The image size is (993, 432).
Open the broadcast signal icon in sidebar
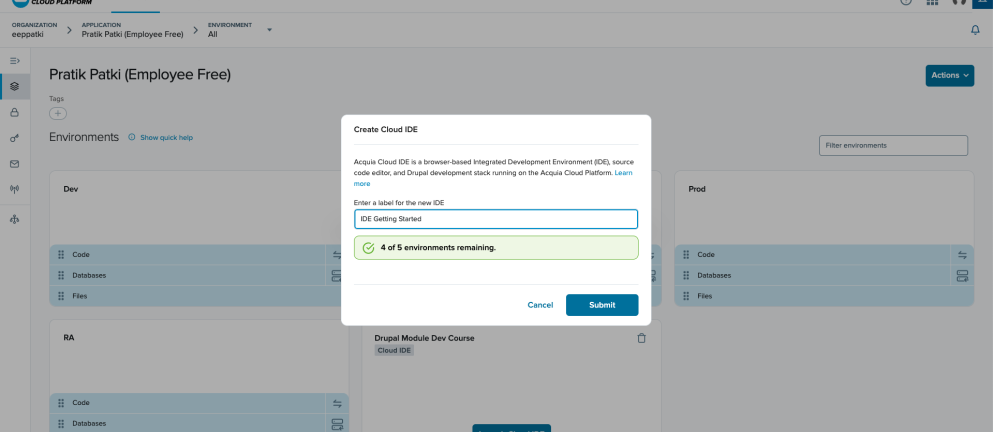click(x=15, y=189)
